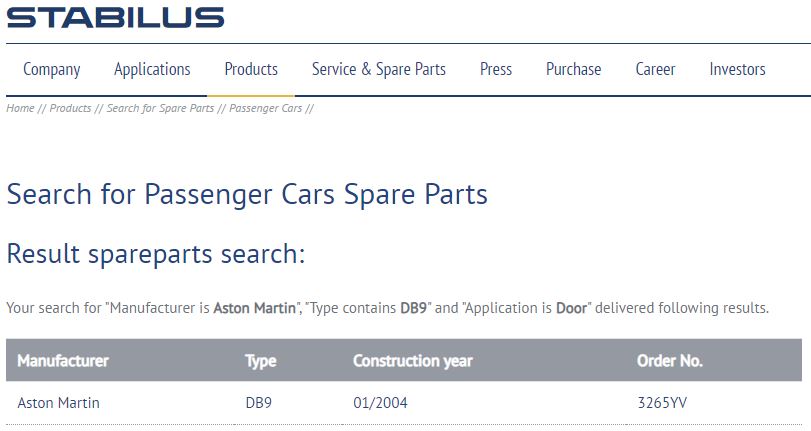Select the Products menu item
The width and height of the screenshot is (811, 431).
click(x=251, y=69)
